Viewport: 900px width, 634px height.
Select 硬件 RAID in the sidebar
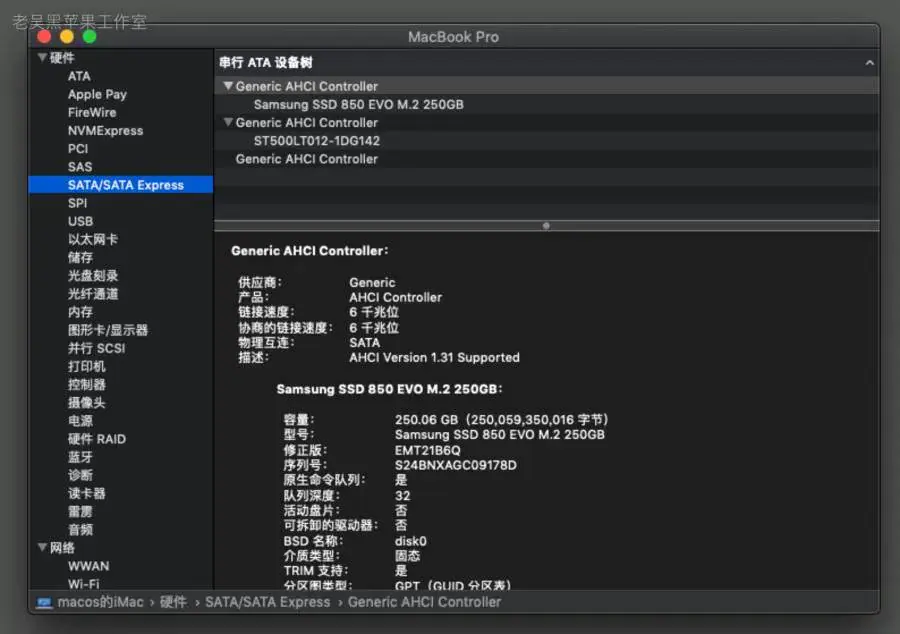[96, 439]
